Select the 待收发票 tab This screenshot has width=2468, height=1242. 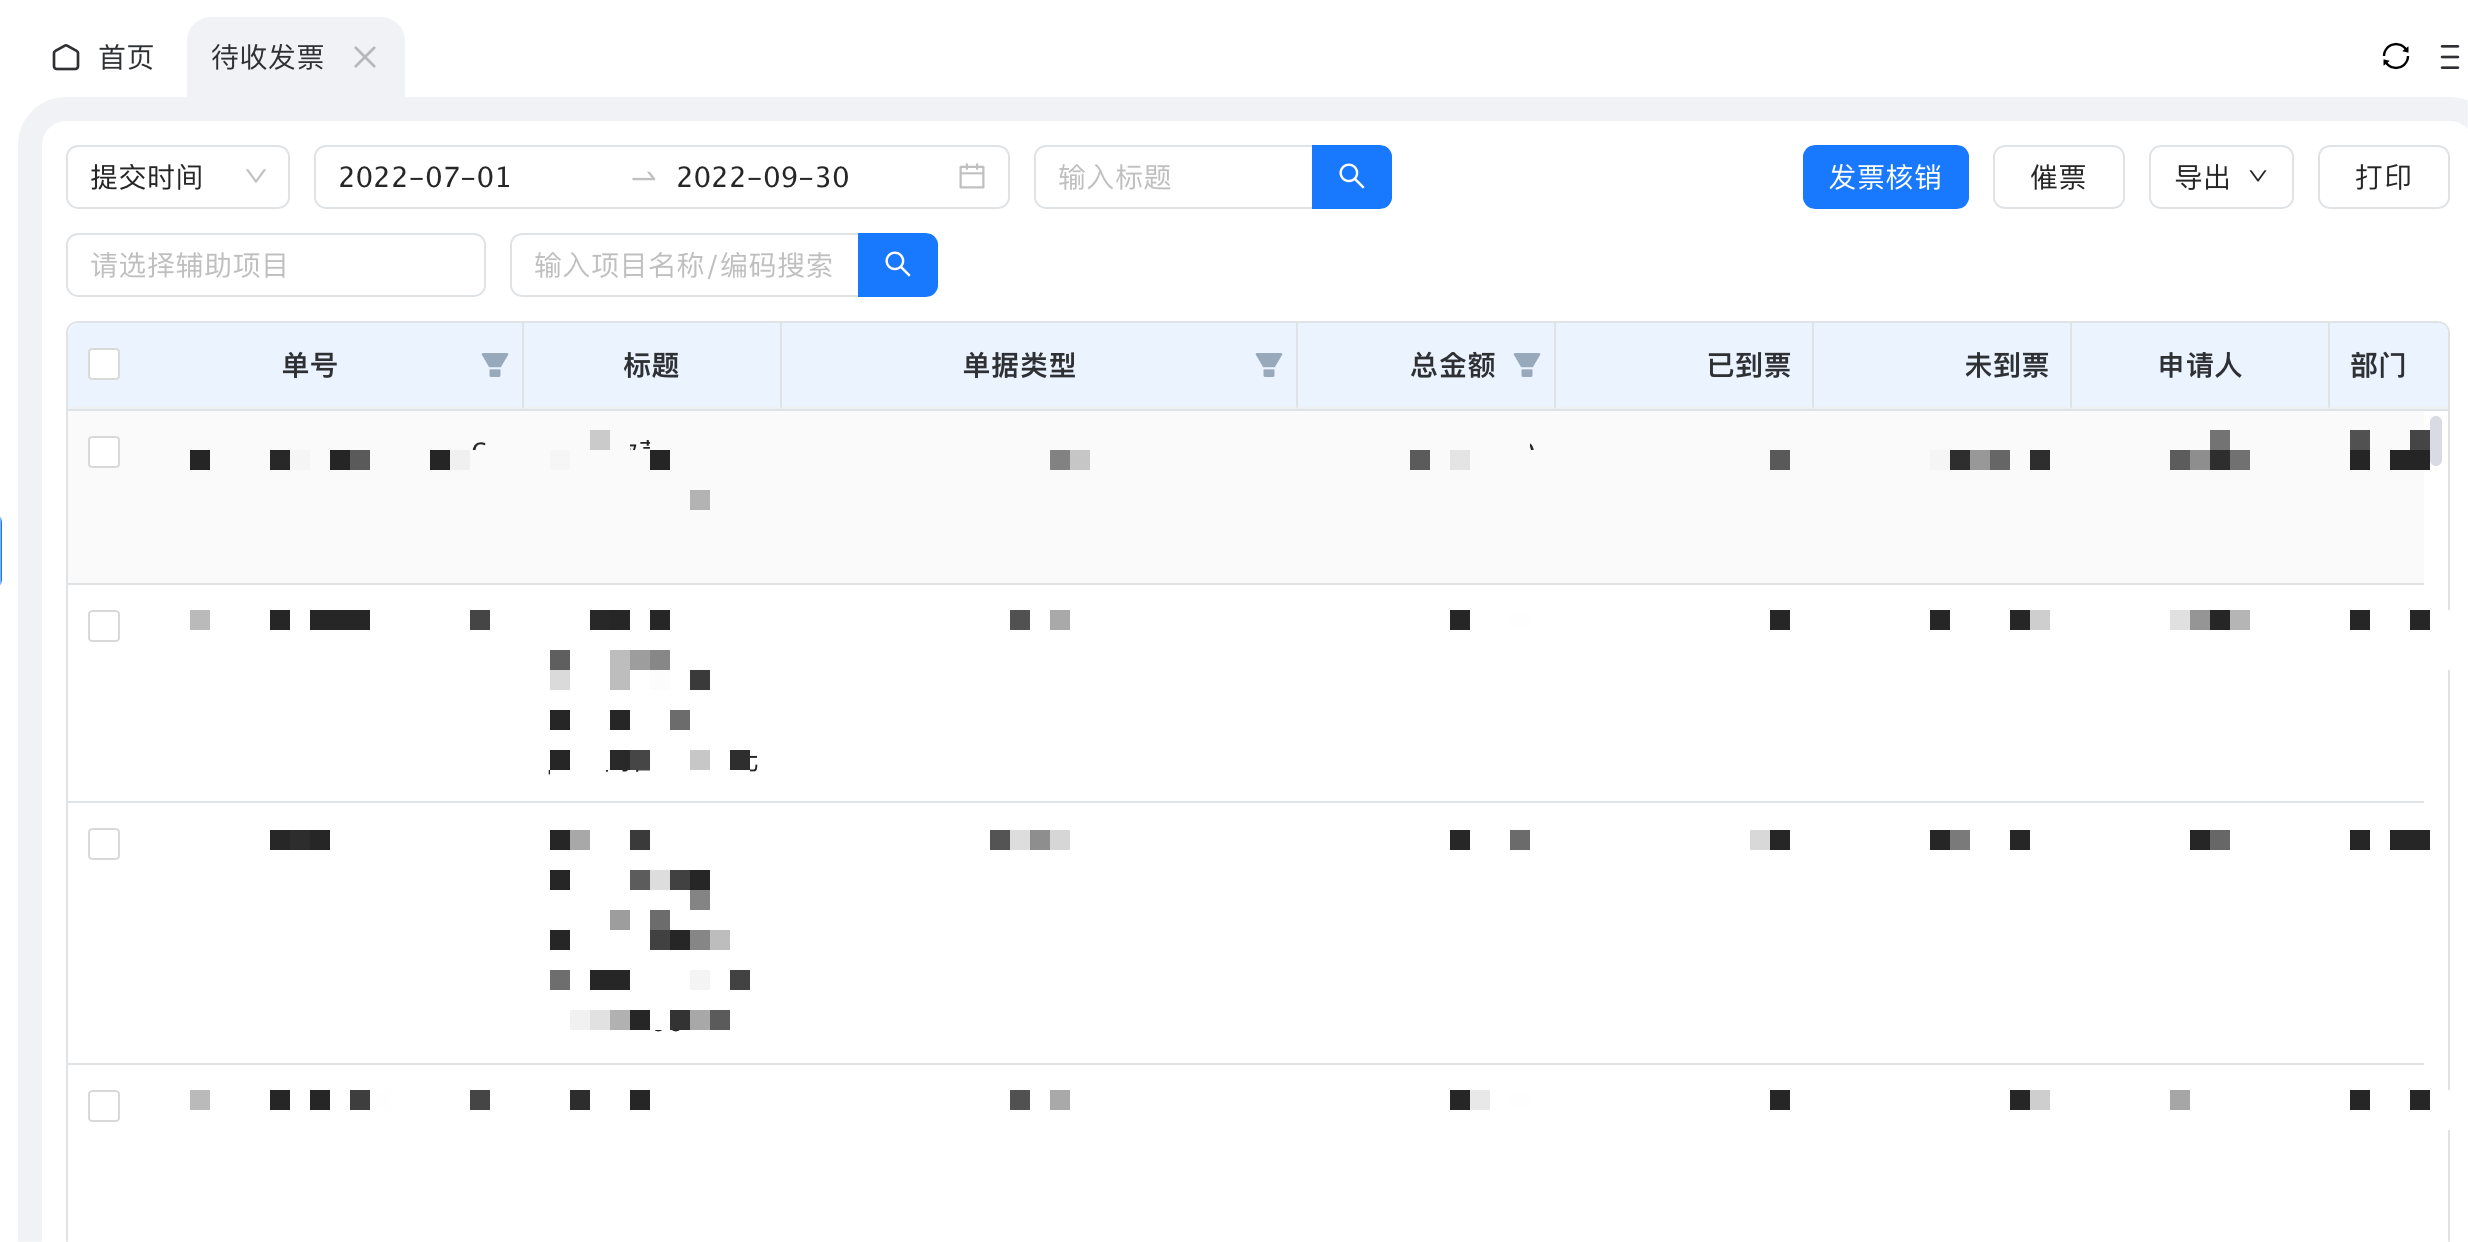tap(268, 57)
